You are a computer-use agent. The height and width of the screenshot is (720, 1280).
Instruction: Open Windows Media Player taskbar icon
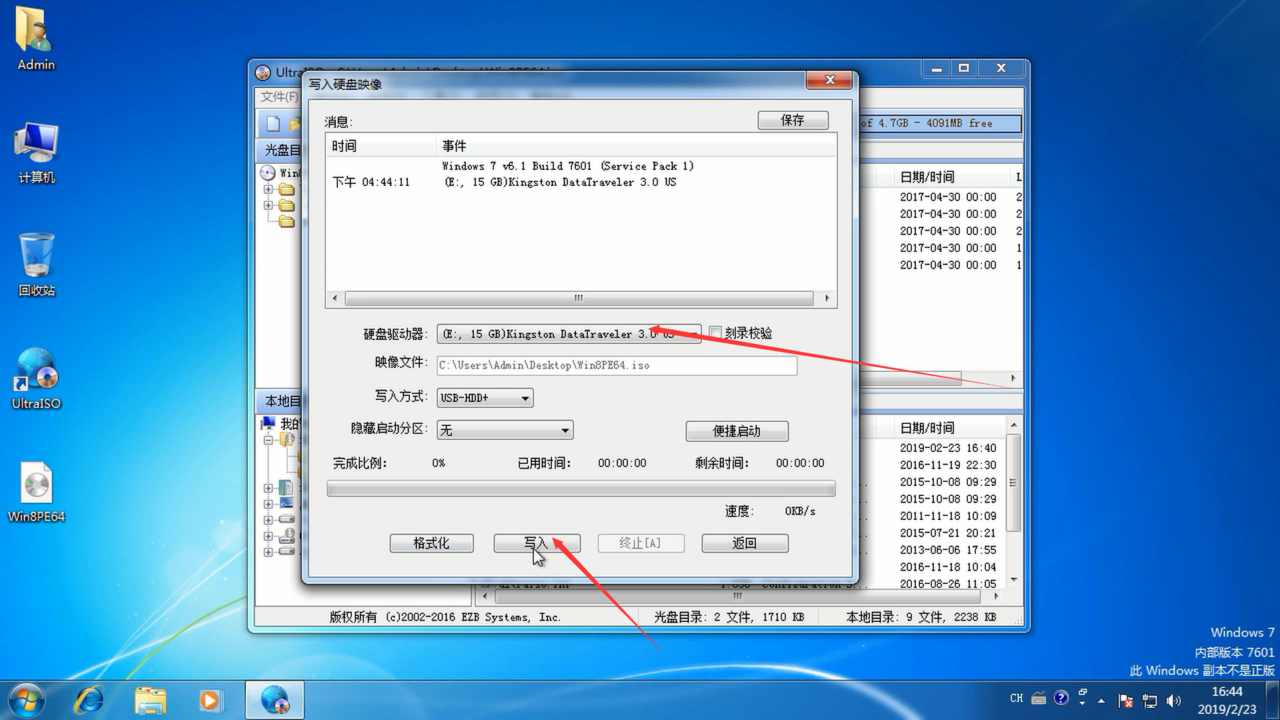tap(210, 699)
